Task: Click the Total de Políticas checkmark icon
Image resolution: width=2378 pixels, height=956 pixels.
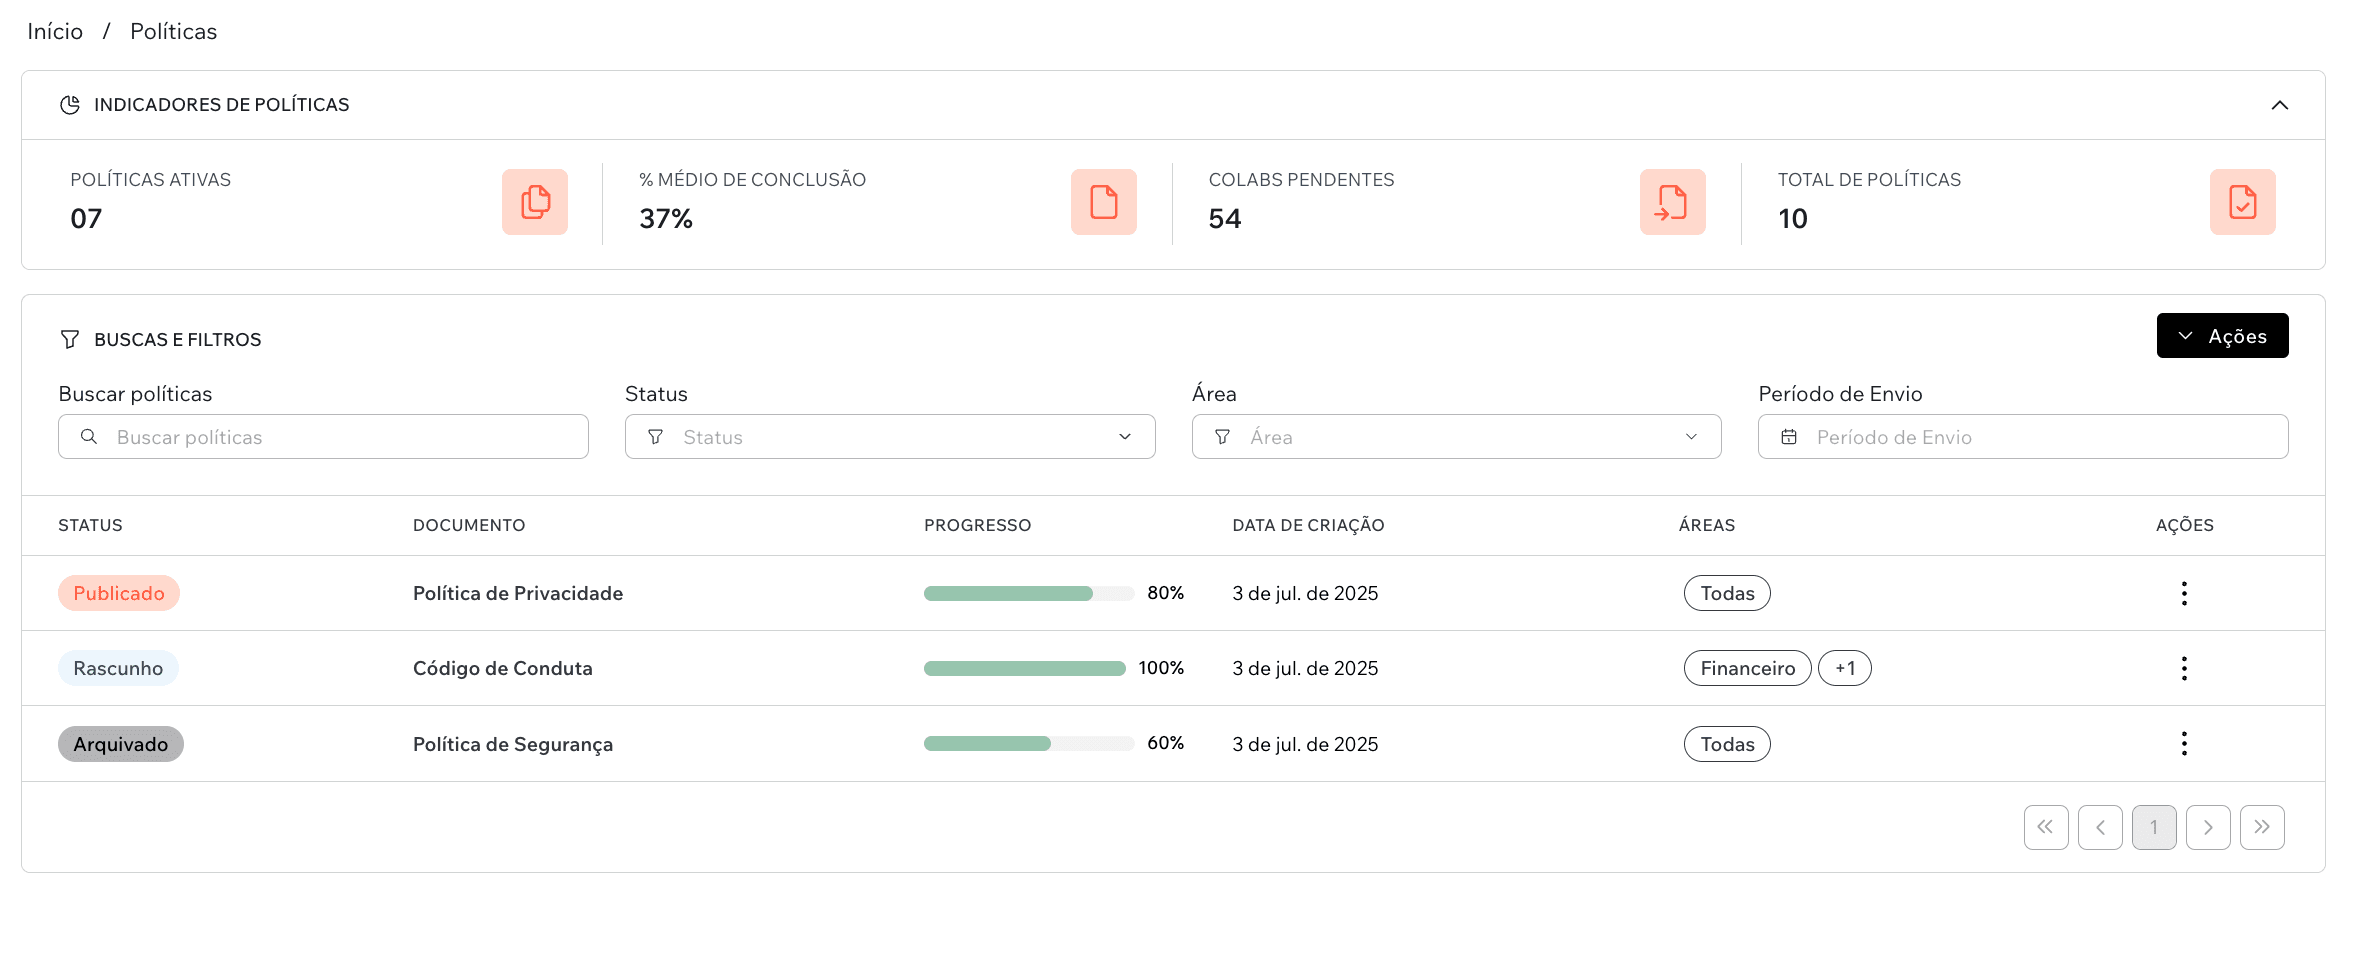Action: tap(2242, 202)
